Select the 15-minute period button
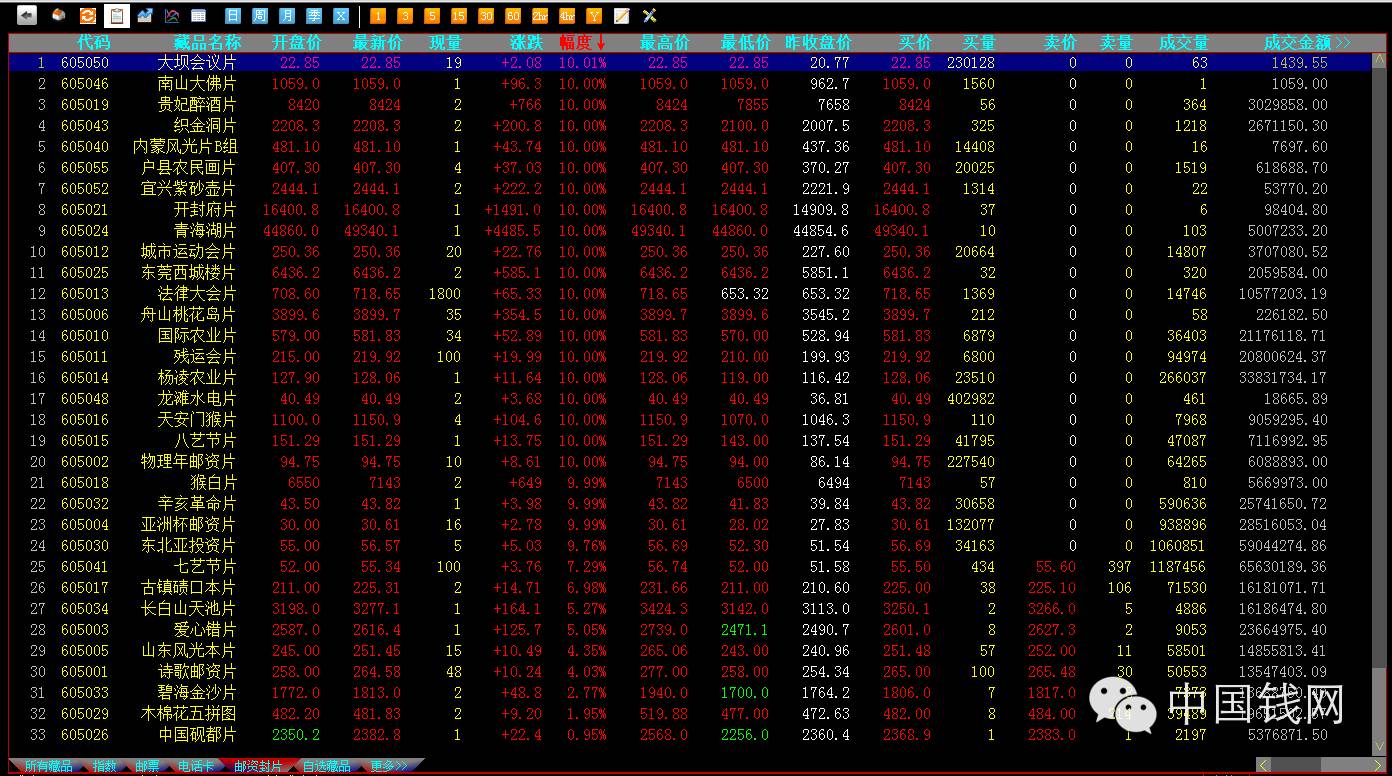The image size is (1392, 776). pyautogui.click(x=459, y=16)
